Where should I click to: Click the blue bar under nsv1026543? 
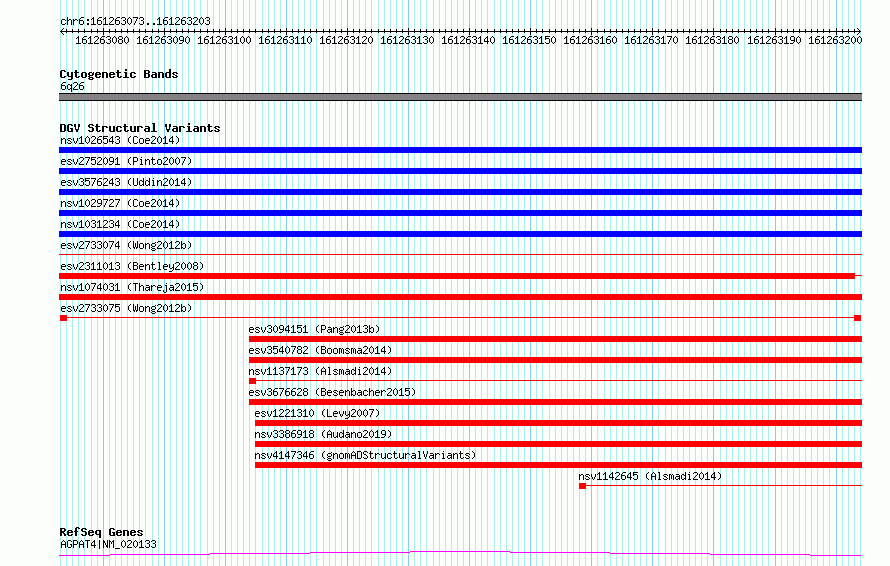click(460, 150)
